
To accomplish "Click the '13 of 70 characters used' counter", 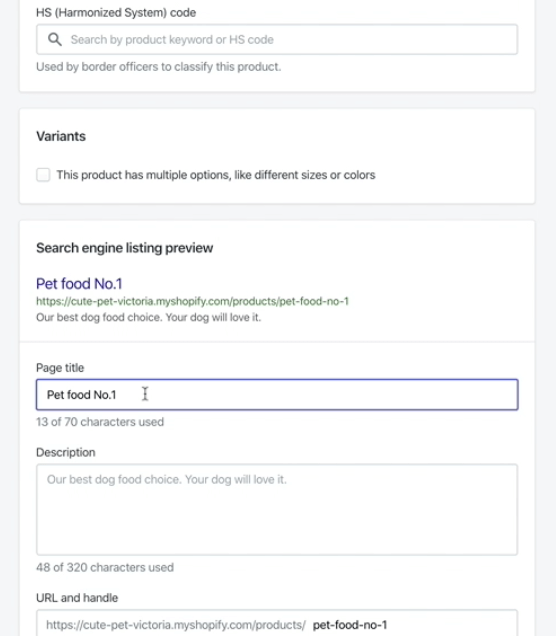I will 100,422.
